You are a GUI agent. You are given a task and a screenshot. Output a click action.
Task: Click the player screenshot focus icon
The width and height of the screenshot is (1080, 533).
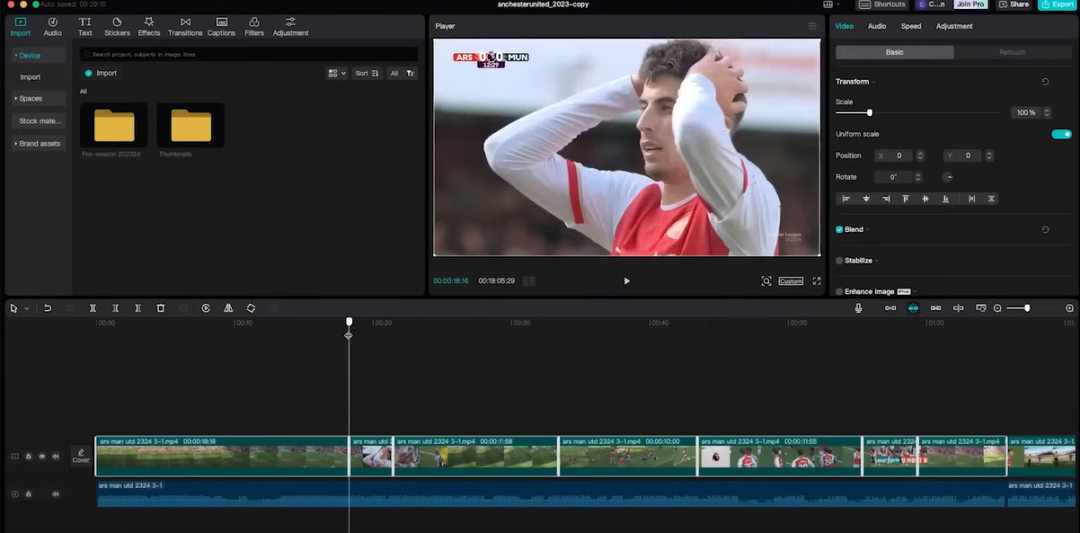tap(766, 281)
